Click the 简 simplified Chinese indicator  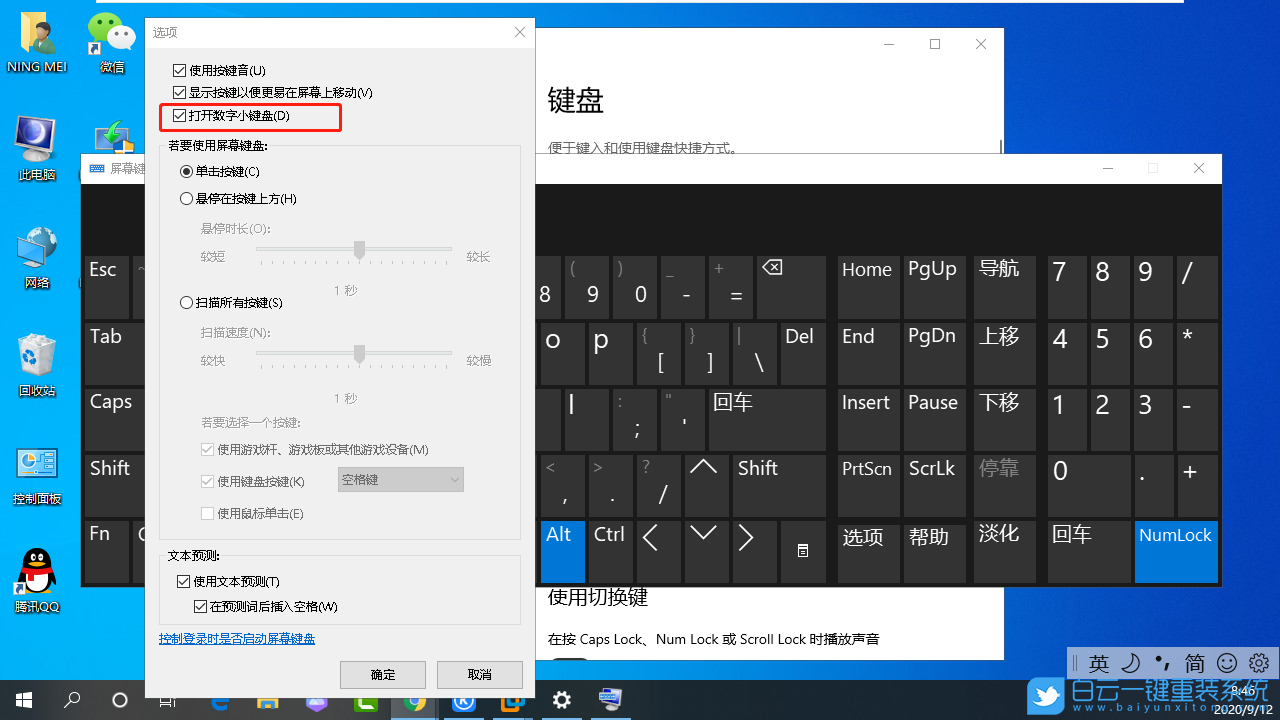tap(1194, 663)
